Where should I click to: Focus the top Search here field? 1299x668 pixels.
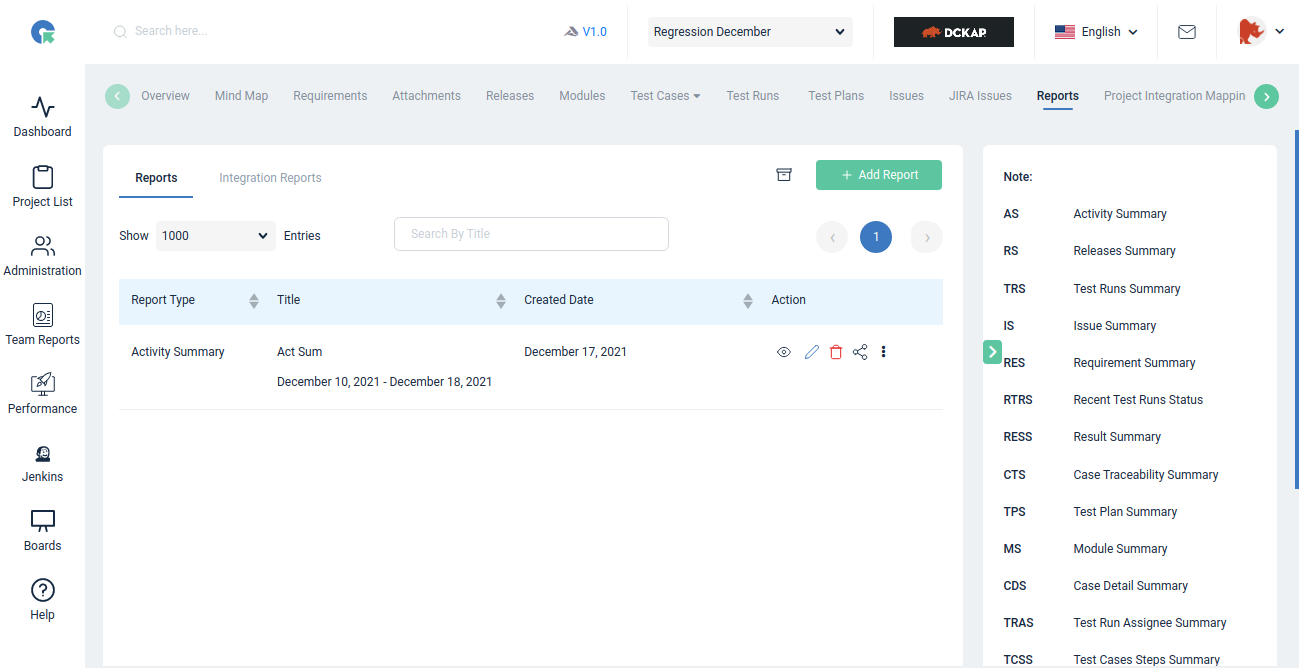coord(171,31)
